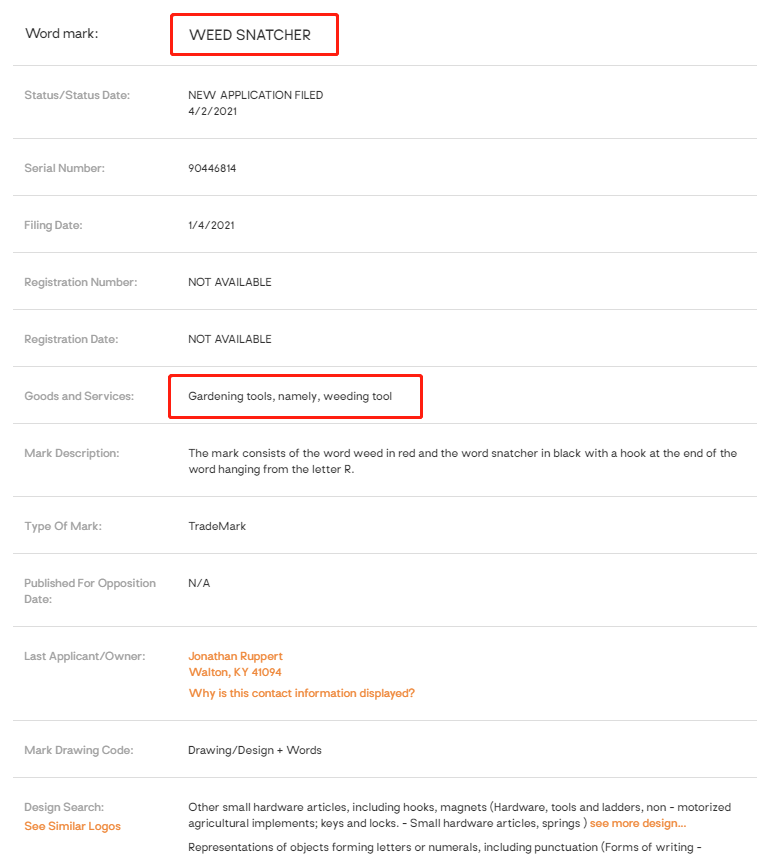This screenshot has width=775, height=856.
Task: Click the 'Drawing/Design + Words' code value
Action: click(x=254, y=749)
